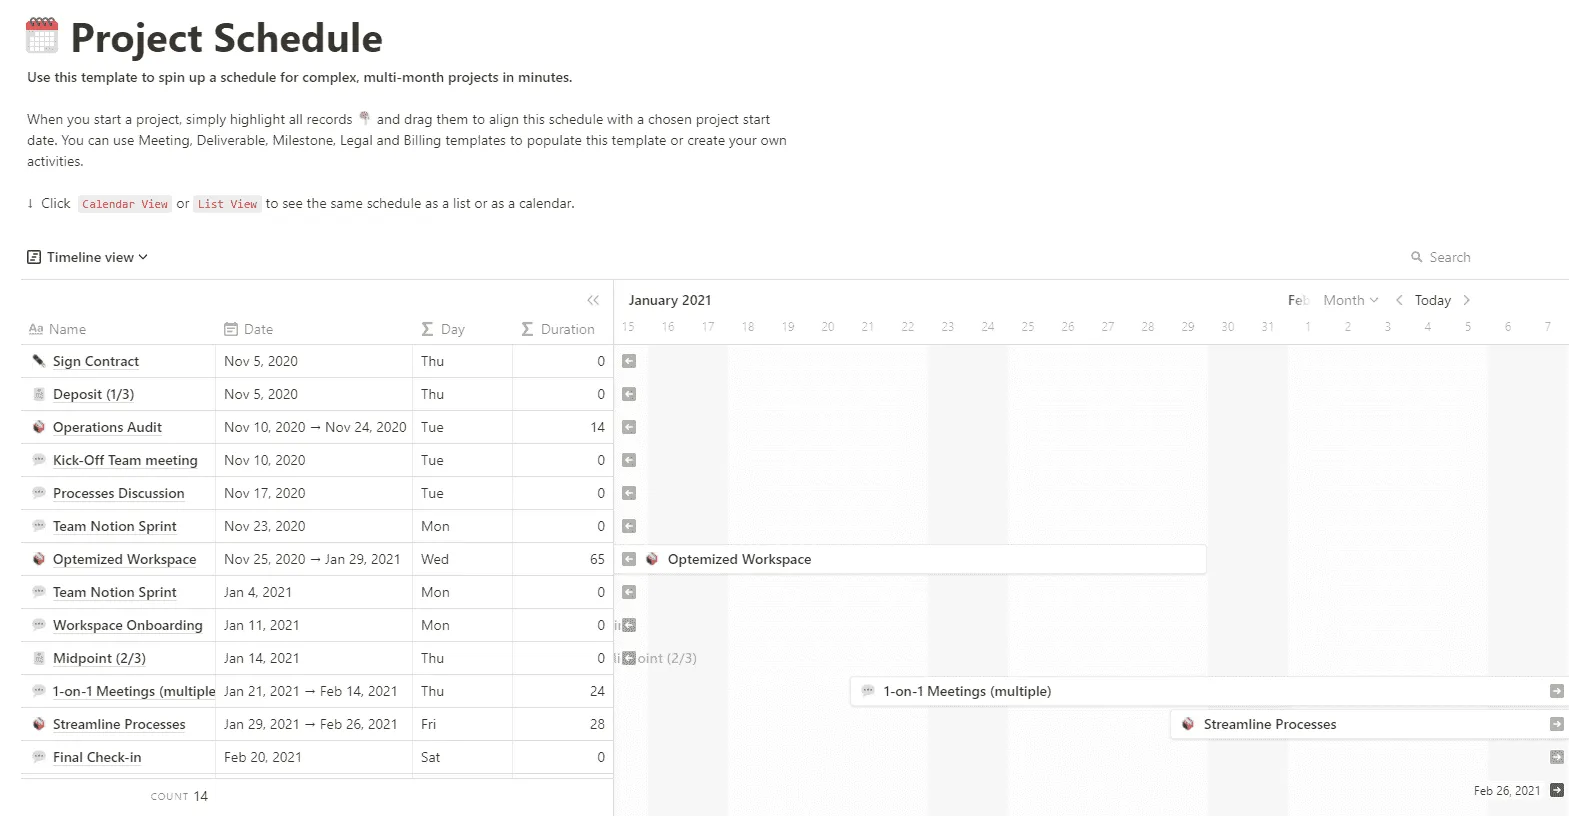Open the Kick-Off Team meeting record
Image resolution: width=1569 pixels, height=816 pixels.
[125, 460]
